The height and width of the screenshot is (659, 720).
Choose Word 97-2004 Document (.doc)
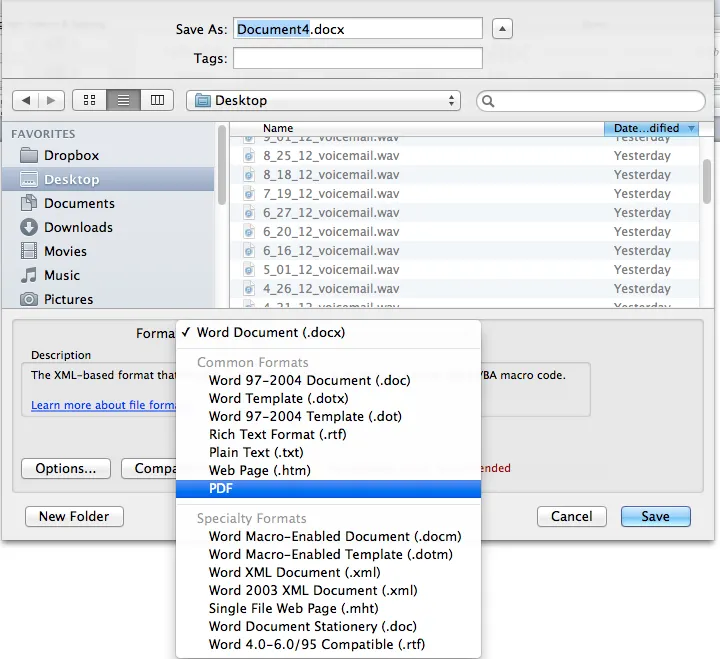pyautogui.click(x=328, y=380)
